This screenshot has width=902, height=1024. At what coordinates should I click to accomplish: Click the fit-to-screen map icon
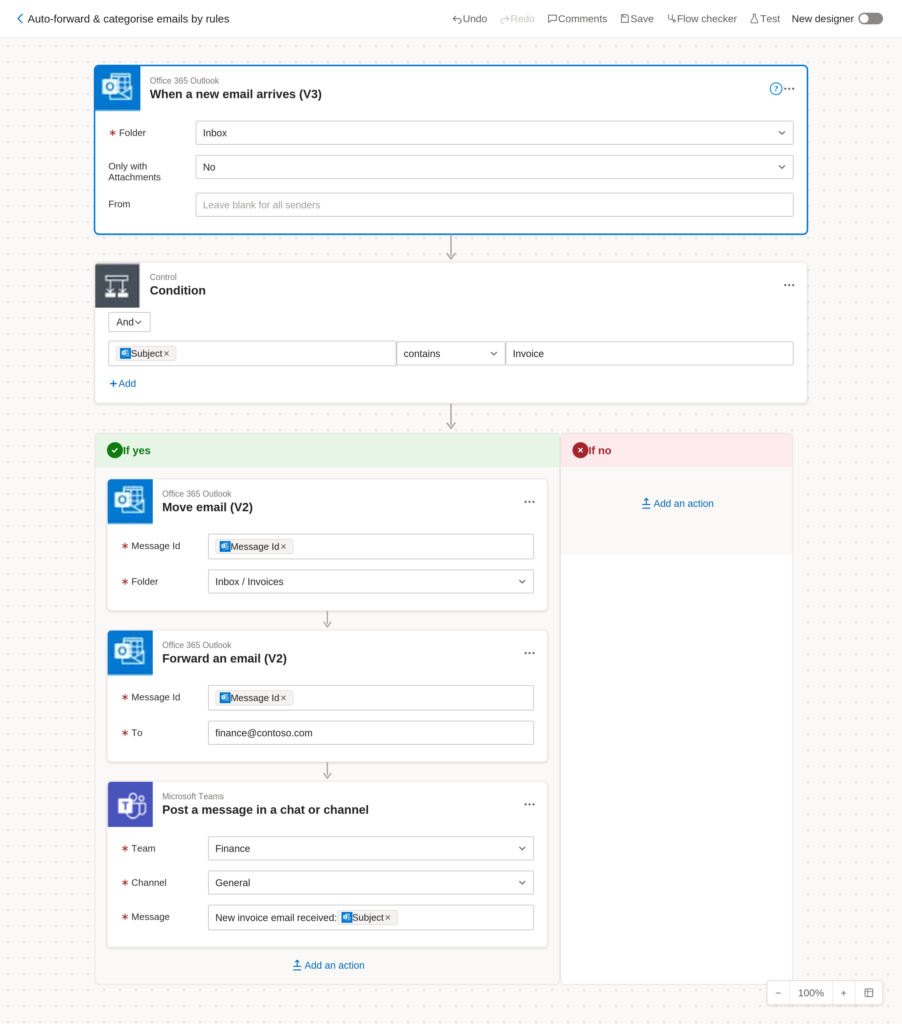pos(869,993)
